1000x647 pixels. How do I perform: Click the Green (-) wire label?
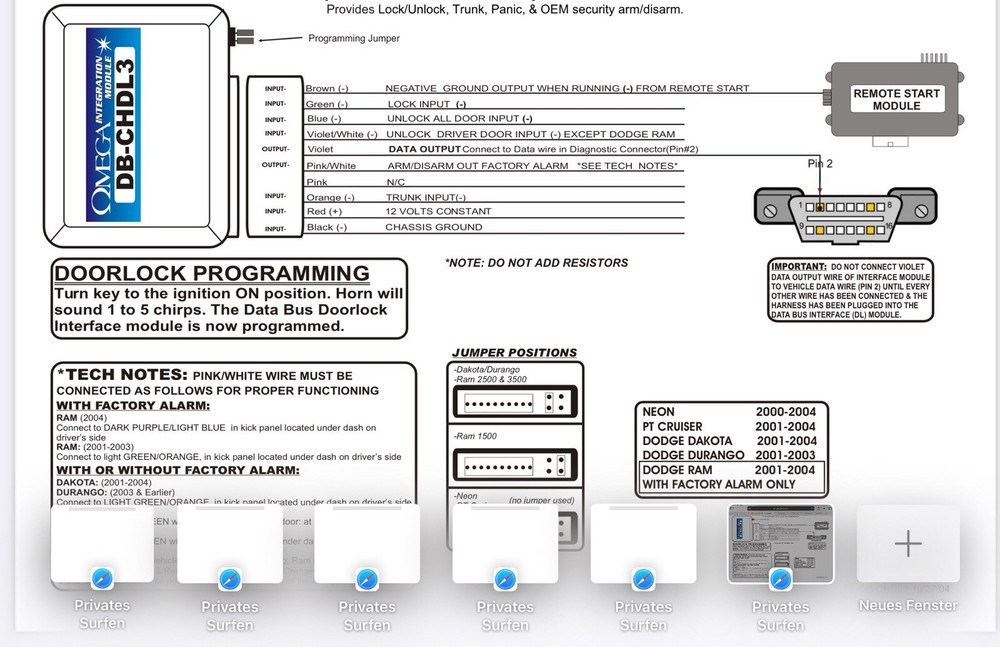point(327,104)
